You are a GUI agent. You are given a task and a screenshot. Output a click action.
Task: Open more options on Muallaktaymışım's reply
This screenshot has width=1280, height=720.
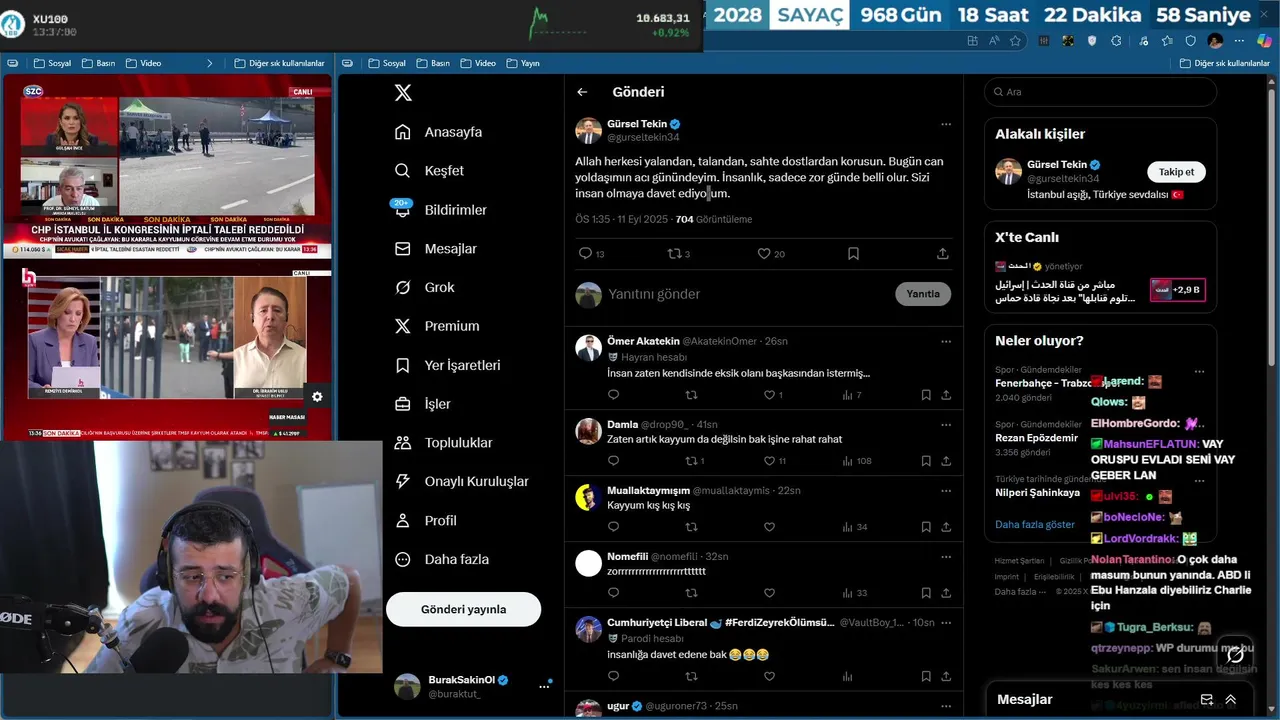[x=946, y=490]
